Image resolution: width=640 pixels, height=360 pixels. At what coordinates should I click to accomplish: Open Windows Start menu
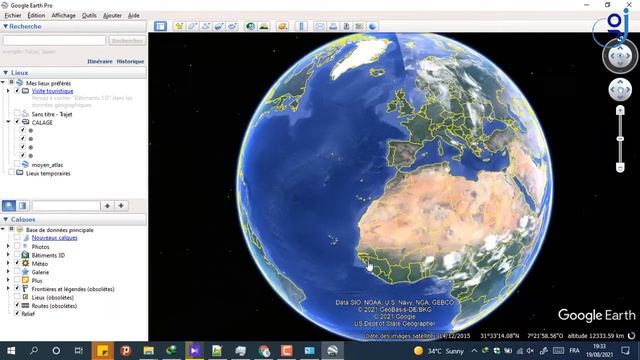(11, 351)
